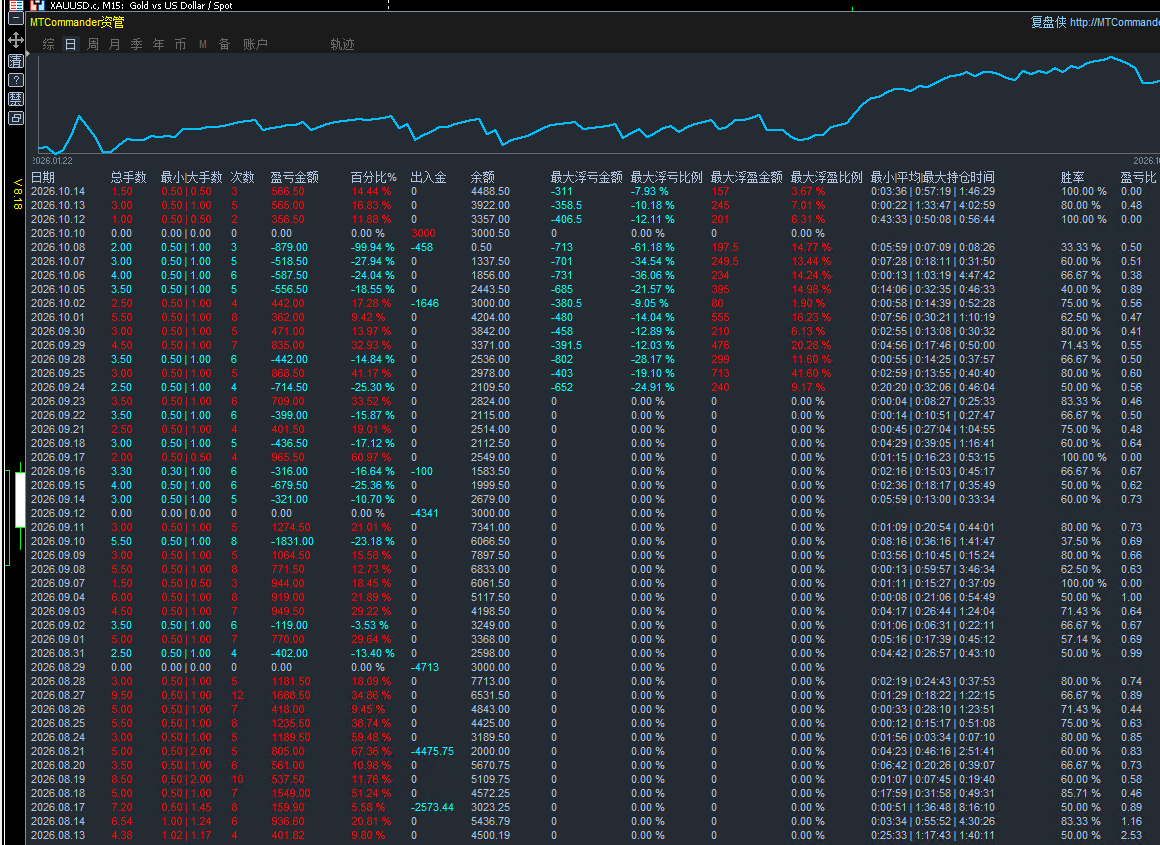Viewport: 1160px width, 845px height.
Task: Click the 禁 disable icon in left sidebar
Action: pyautogui.click(x=16, y=99)
